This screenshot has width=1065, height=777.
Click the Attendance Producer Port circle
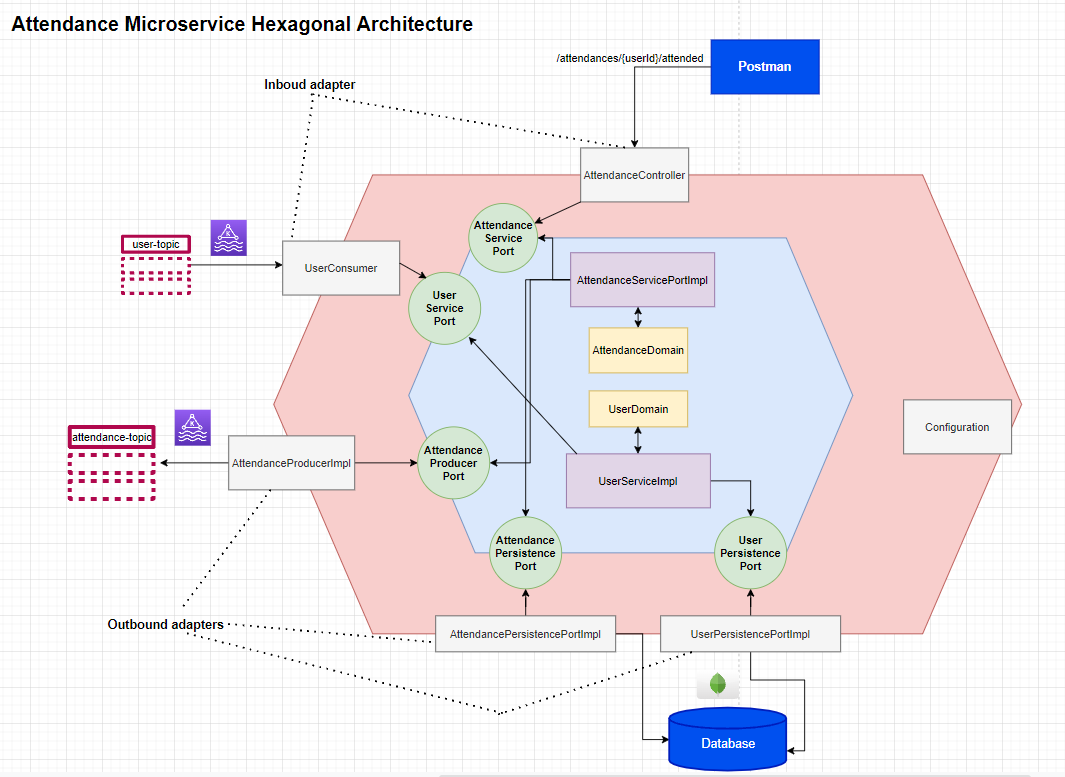click(x=453, y=462)
